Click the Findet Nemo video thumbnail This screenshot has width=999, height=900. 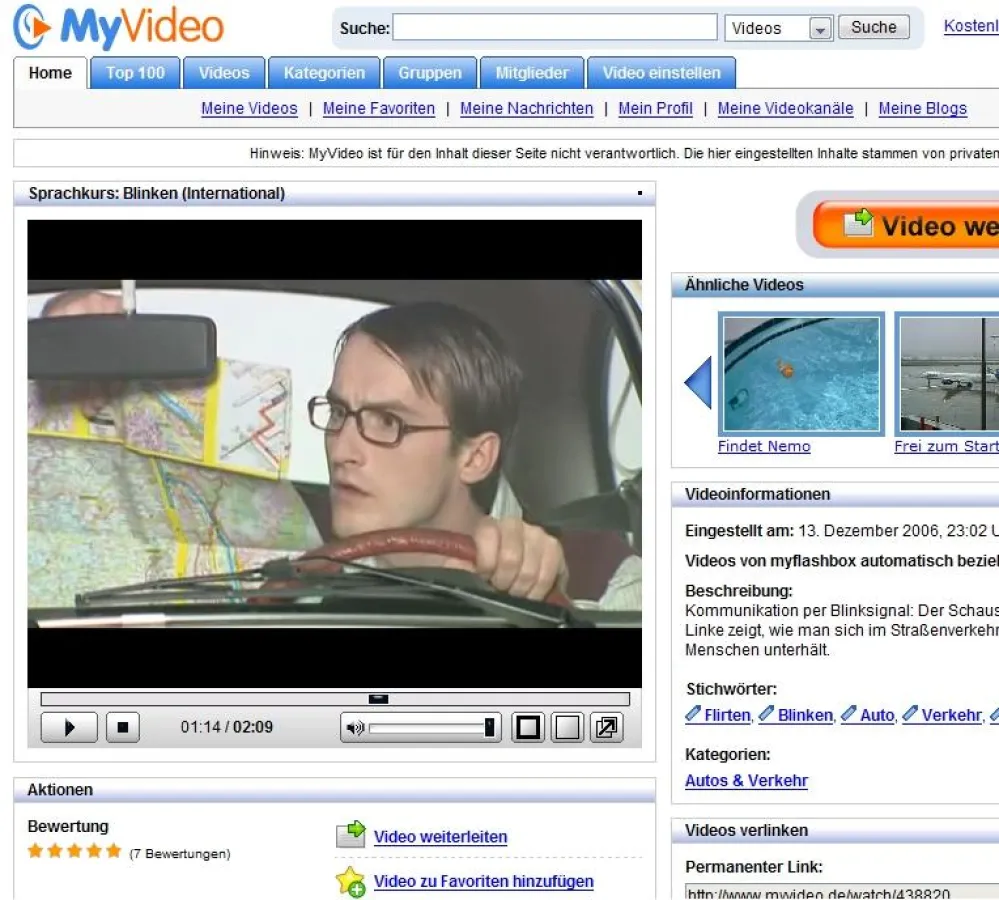point(801,374)
